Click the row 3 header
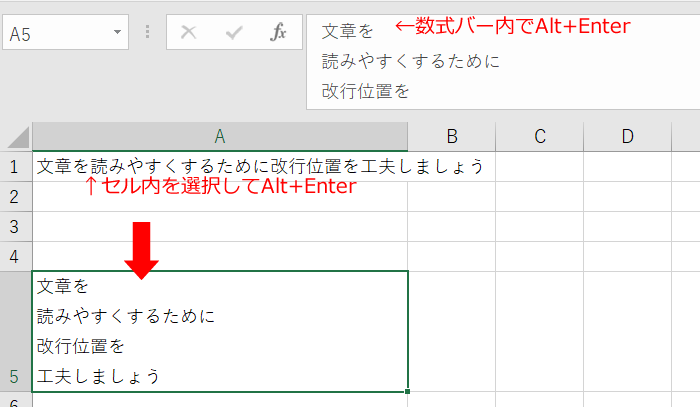Viewport: 700px width, 407px height. pos(15,226)
